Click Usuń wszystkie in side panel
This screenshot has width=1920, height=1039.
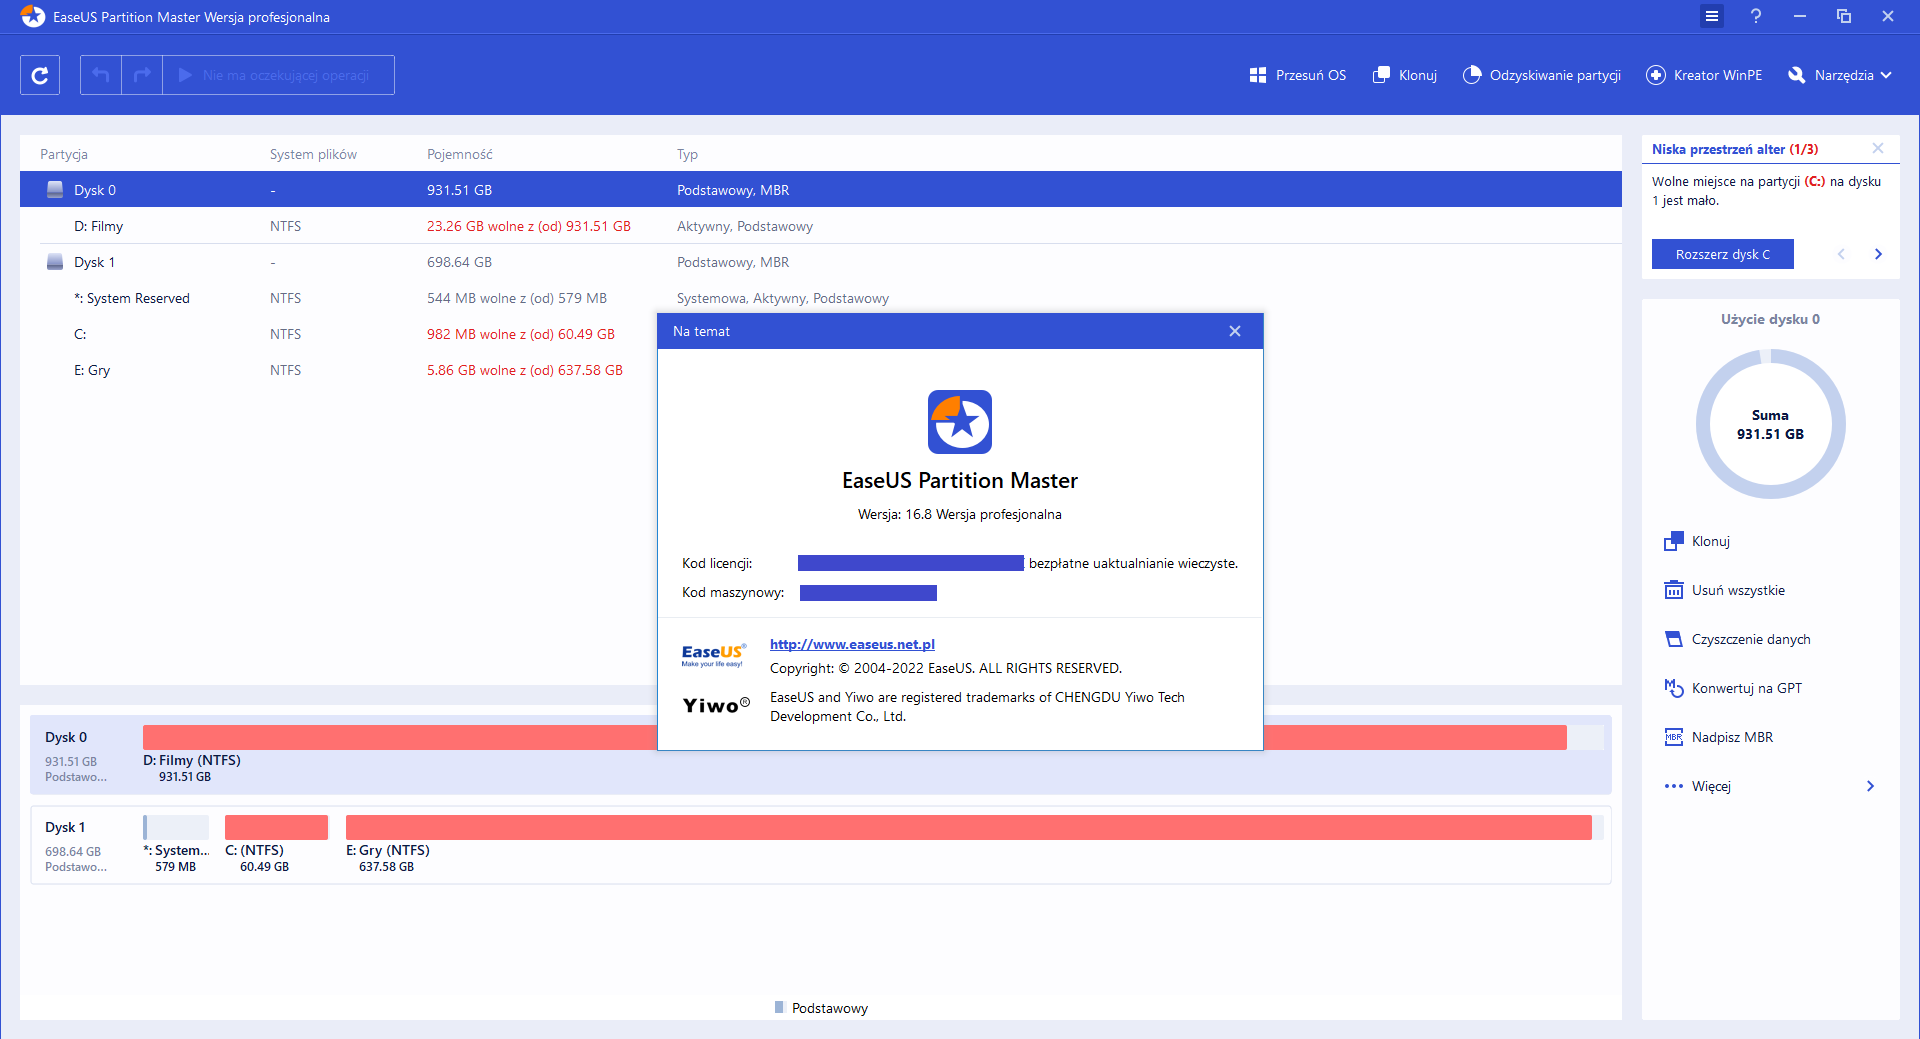click(1724, 590)
